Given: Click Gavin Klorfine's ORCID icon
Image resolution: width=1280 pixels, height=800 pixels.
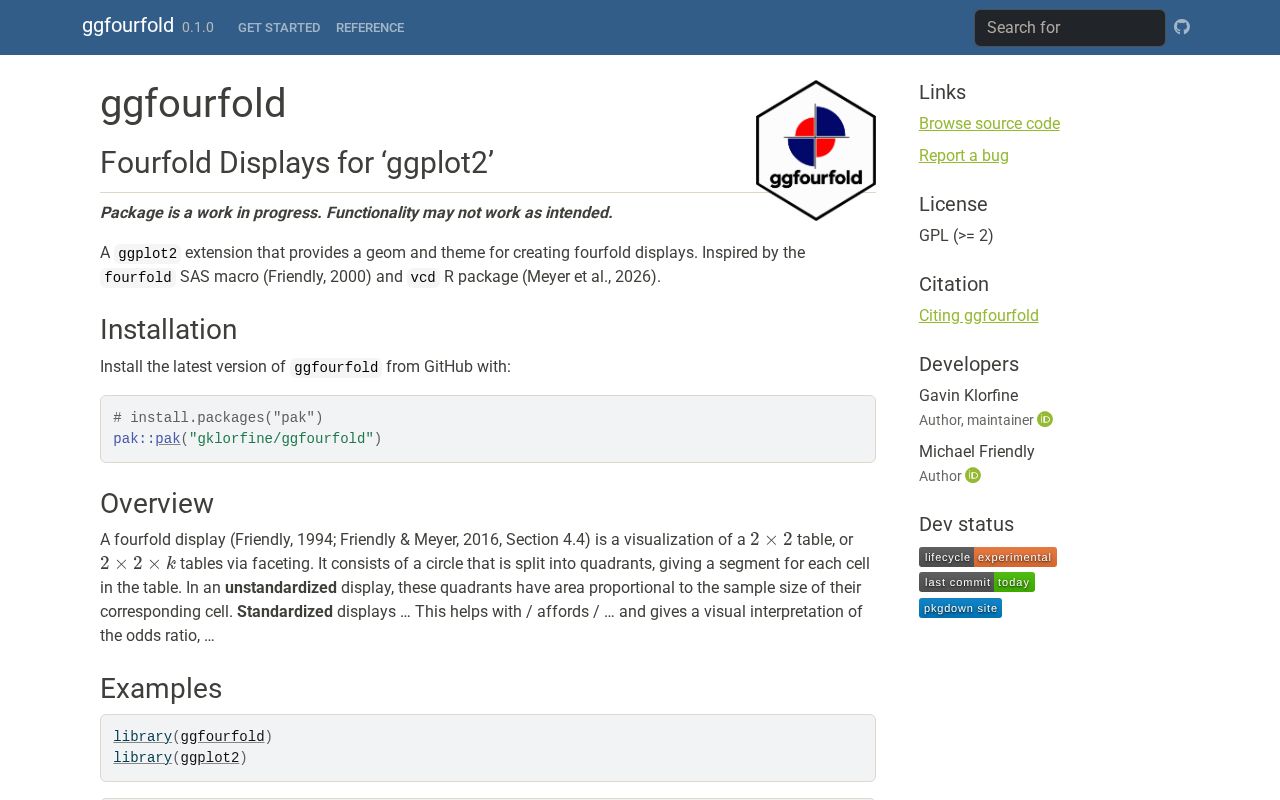Looking at the screenshot, I should [1045, 419].
